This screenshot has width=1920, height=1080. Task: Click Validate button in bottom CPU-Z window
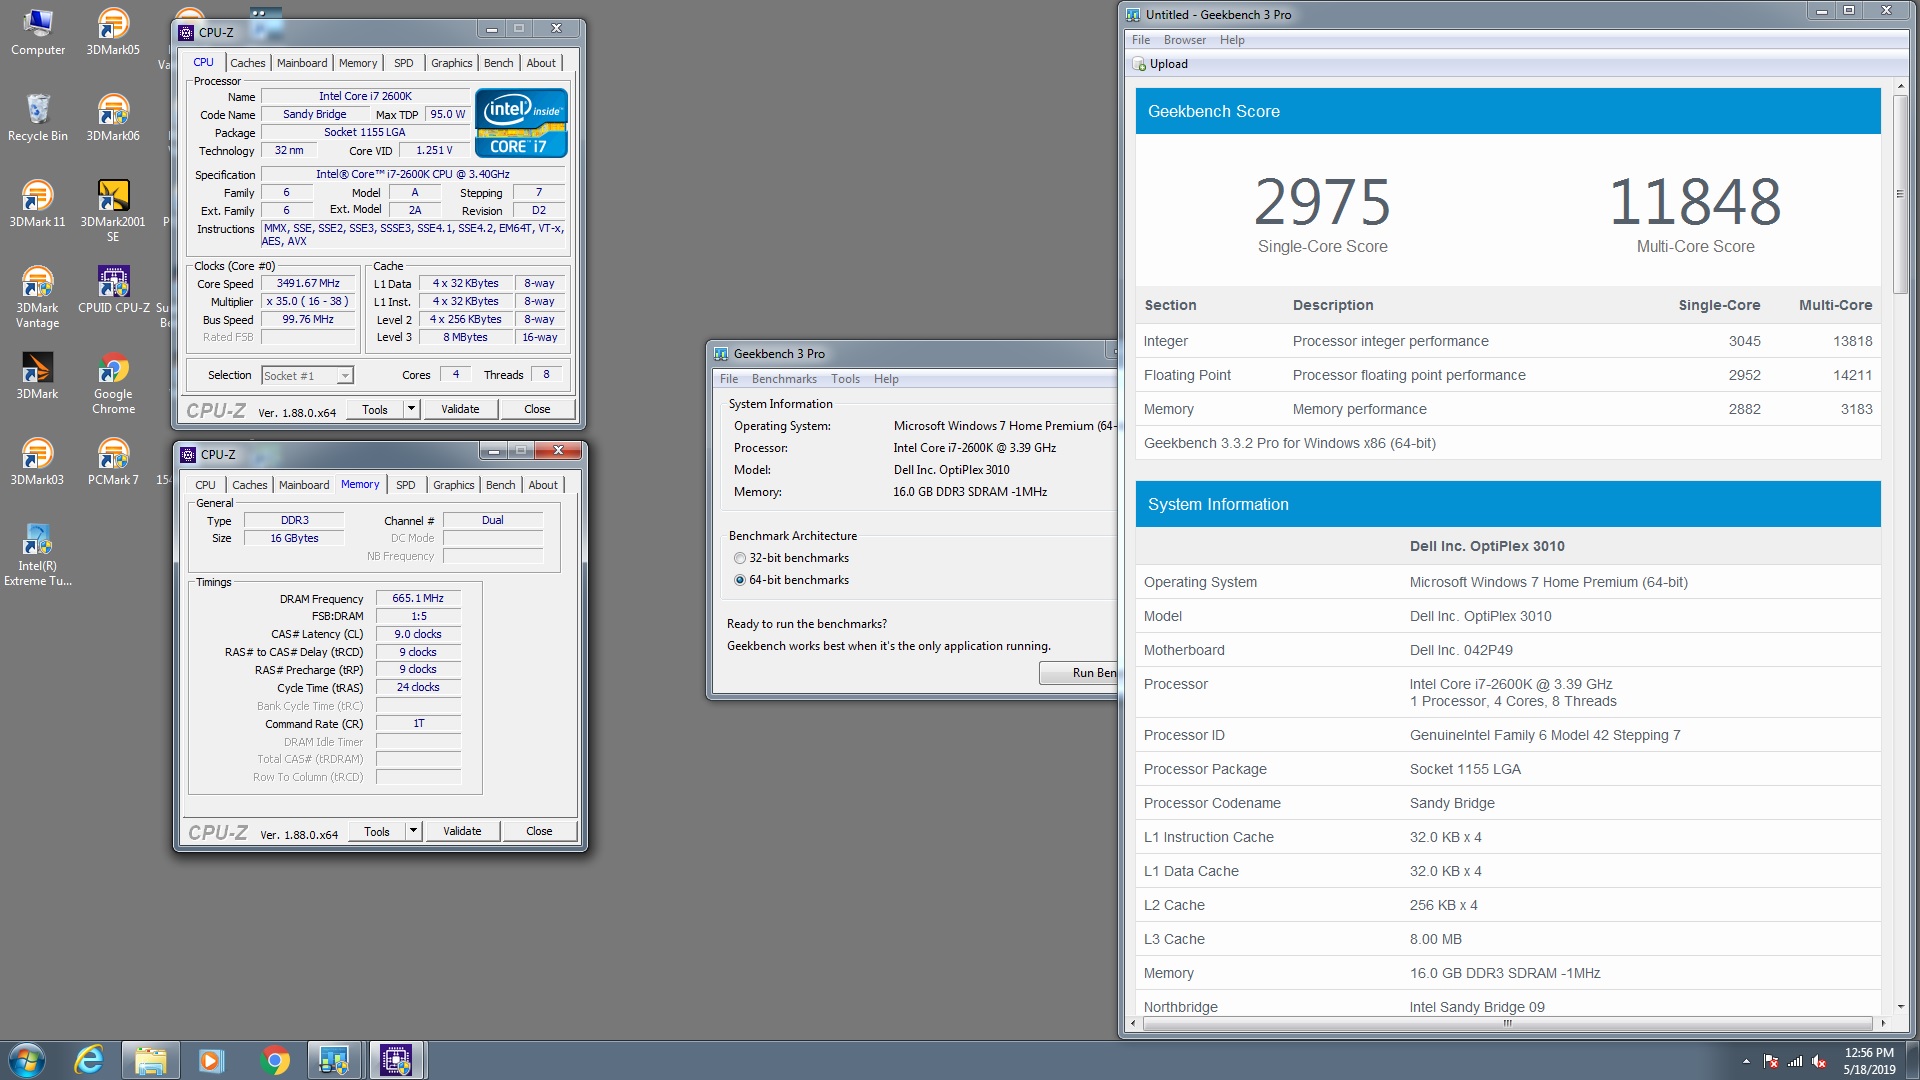click(x=462, y=831)
